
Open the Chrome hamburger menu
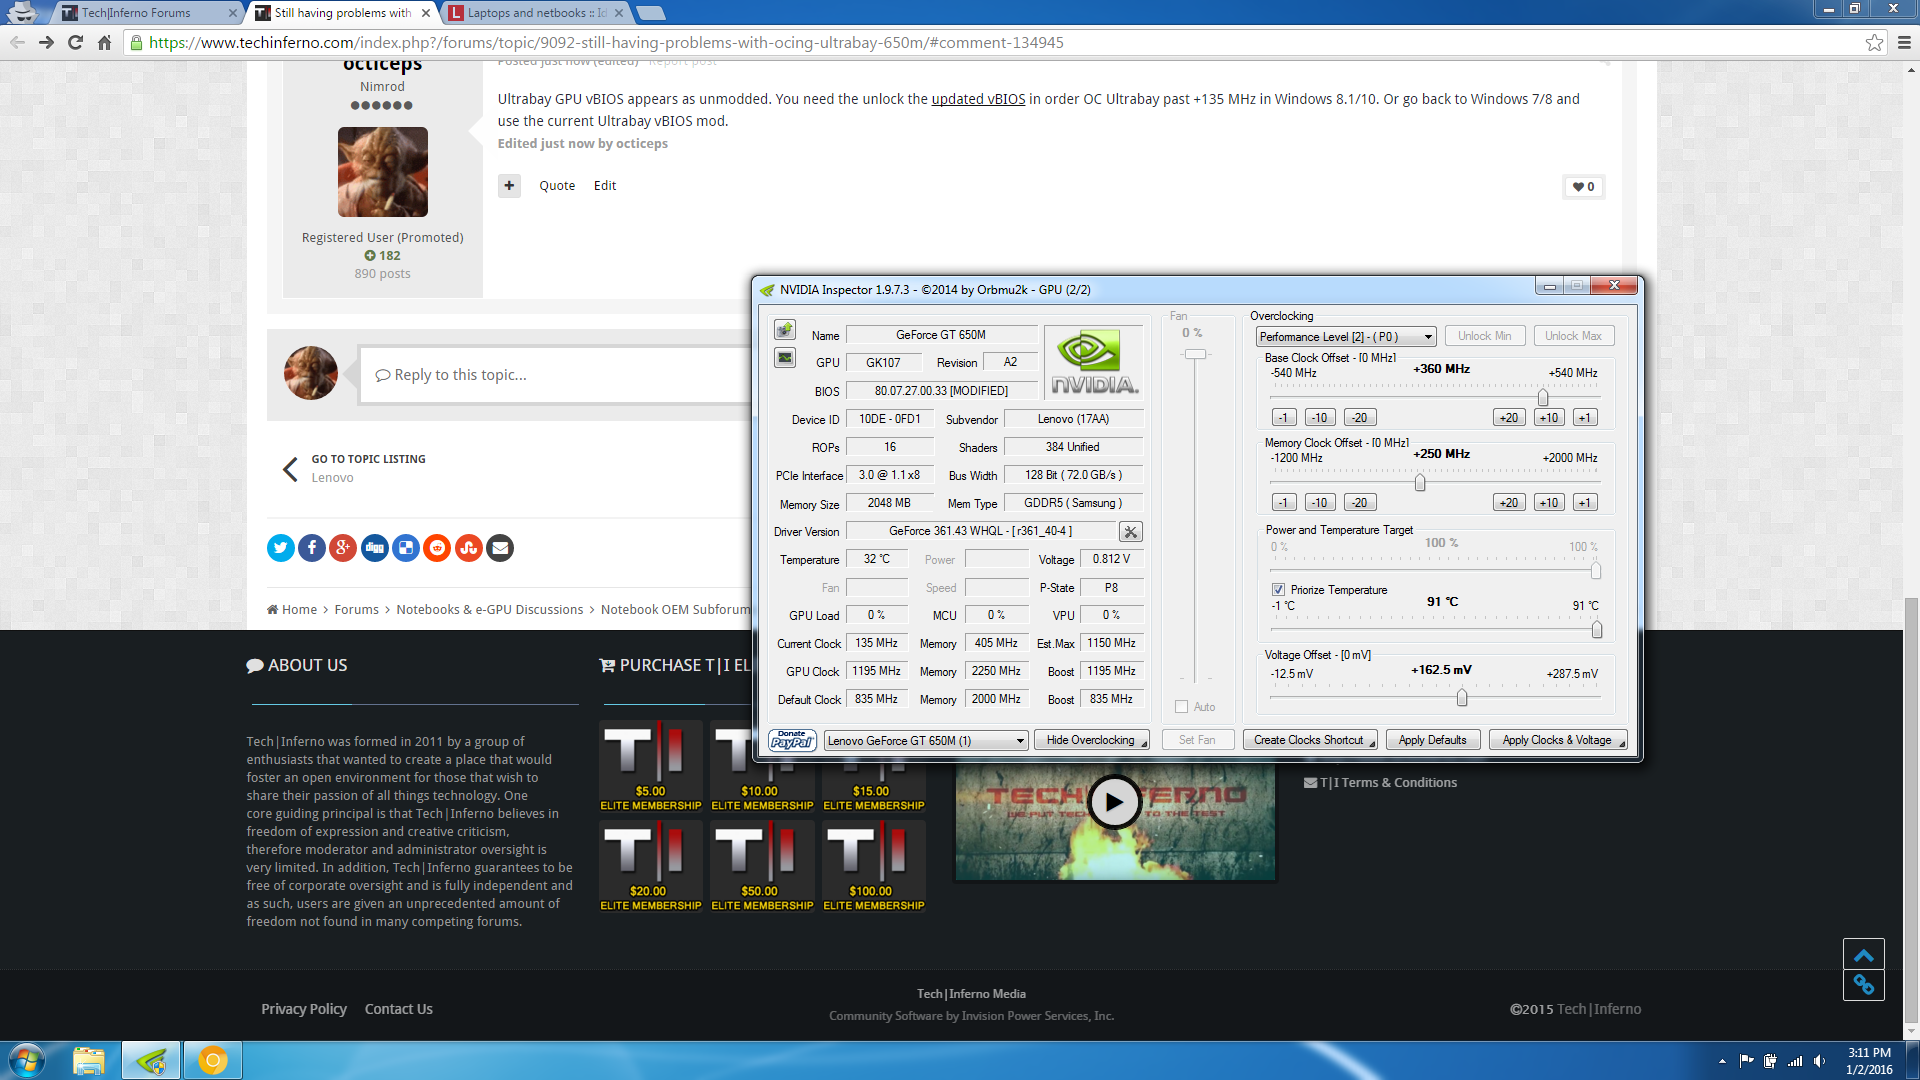(1904, 42)
